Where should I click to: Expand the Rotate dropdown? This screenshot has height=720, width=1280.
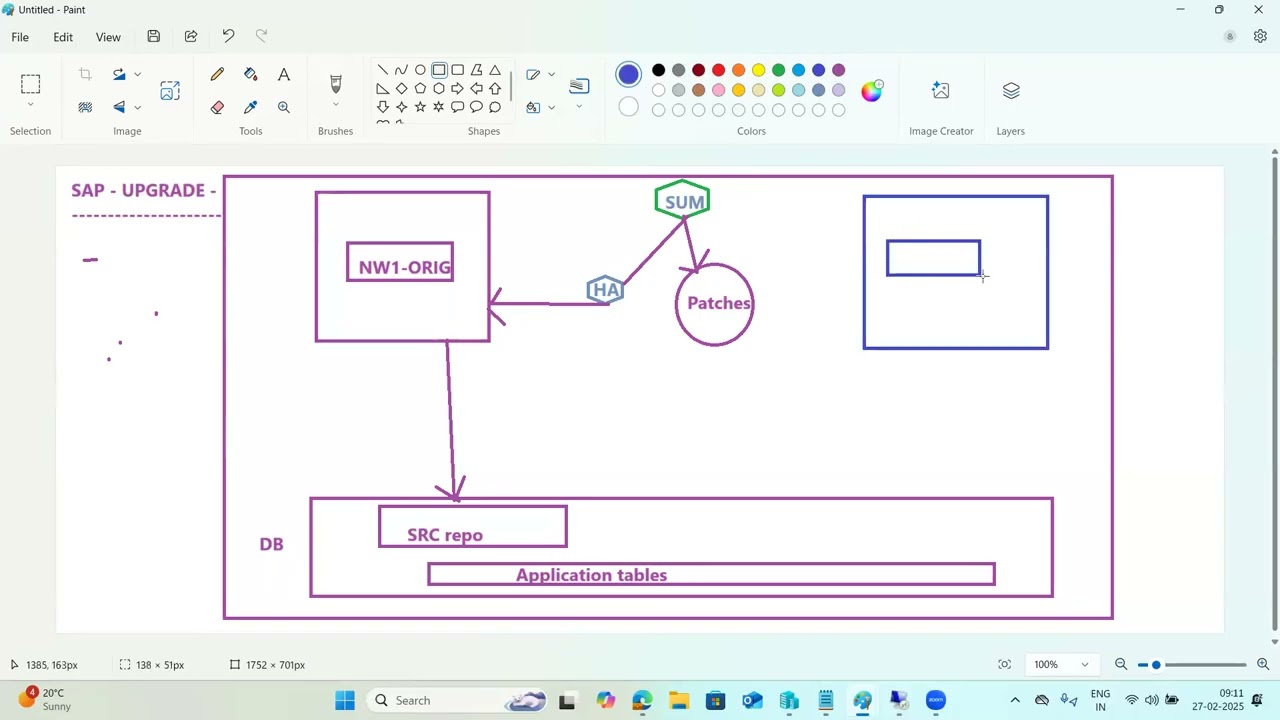coord(137,74)
